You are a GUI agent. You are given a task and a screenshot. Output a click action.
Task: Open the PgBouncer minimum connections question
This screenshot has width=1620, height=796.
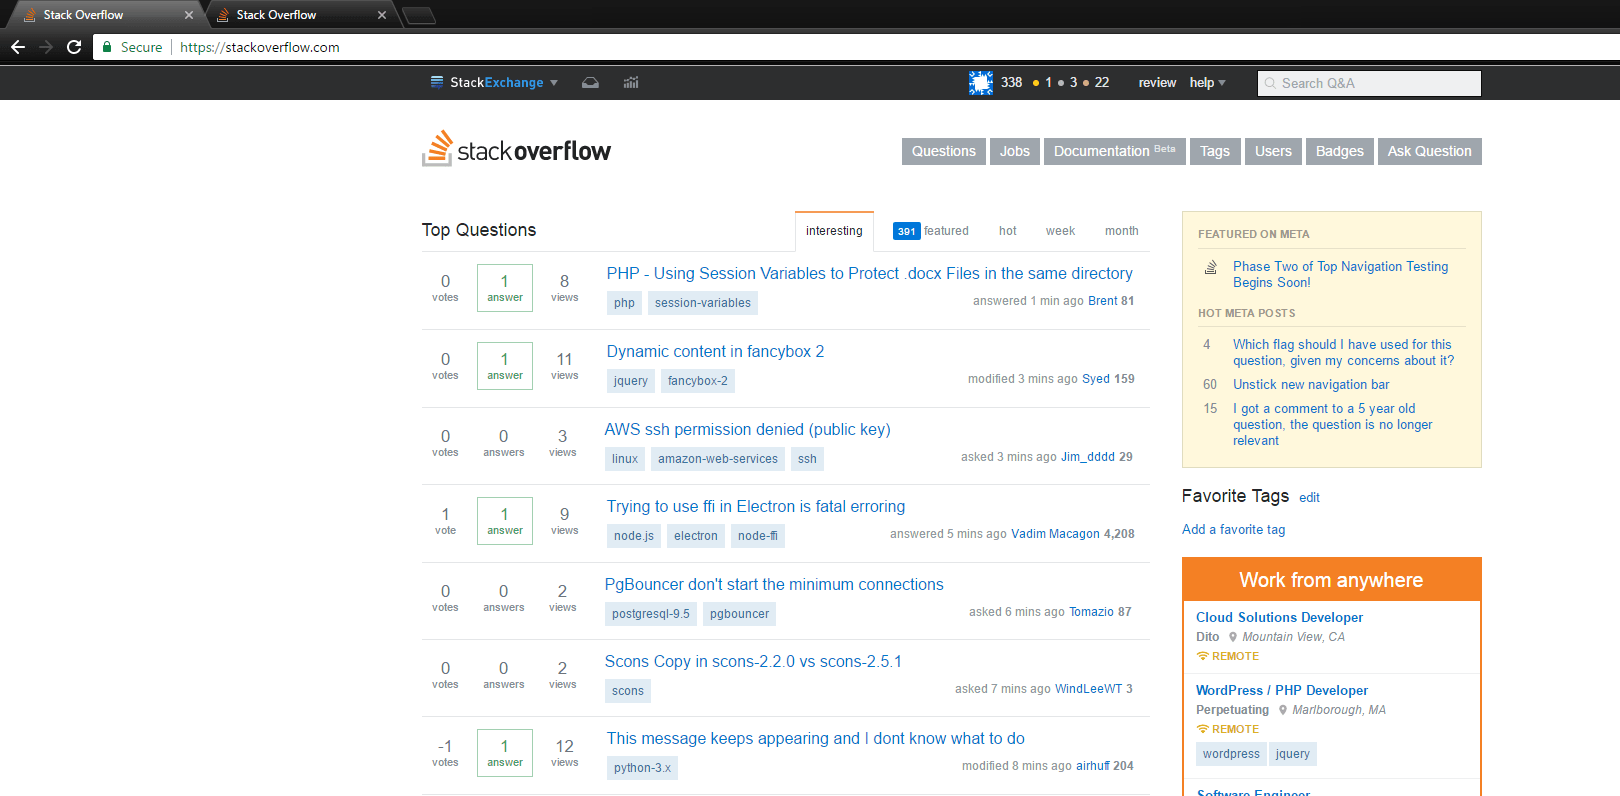pyautogui.click(x=774, y=584)
